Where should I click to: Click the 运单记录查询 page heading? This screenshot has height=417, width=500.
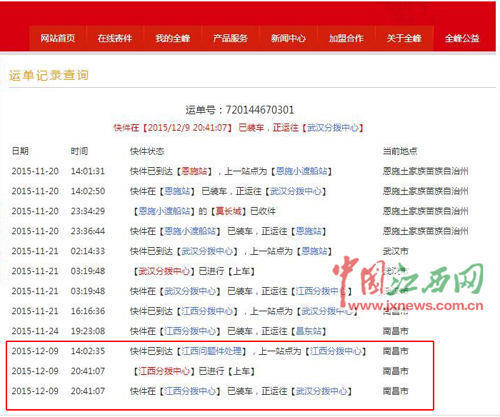[x=49, y=75]
